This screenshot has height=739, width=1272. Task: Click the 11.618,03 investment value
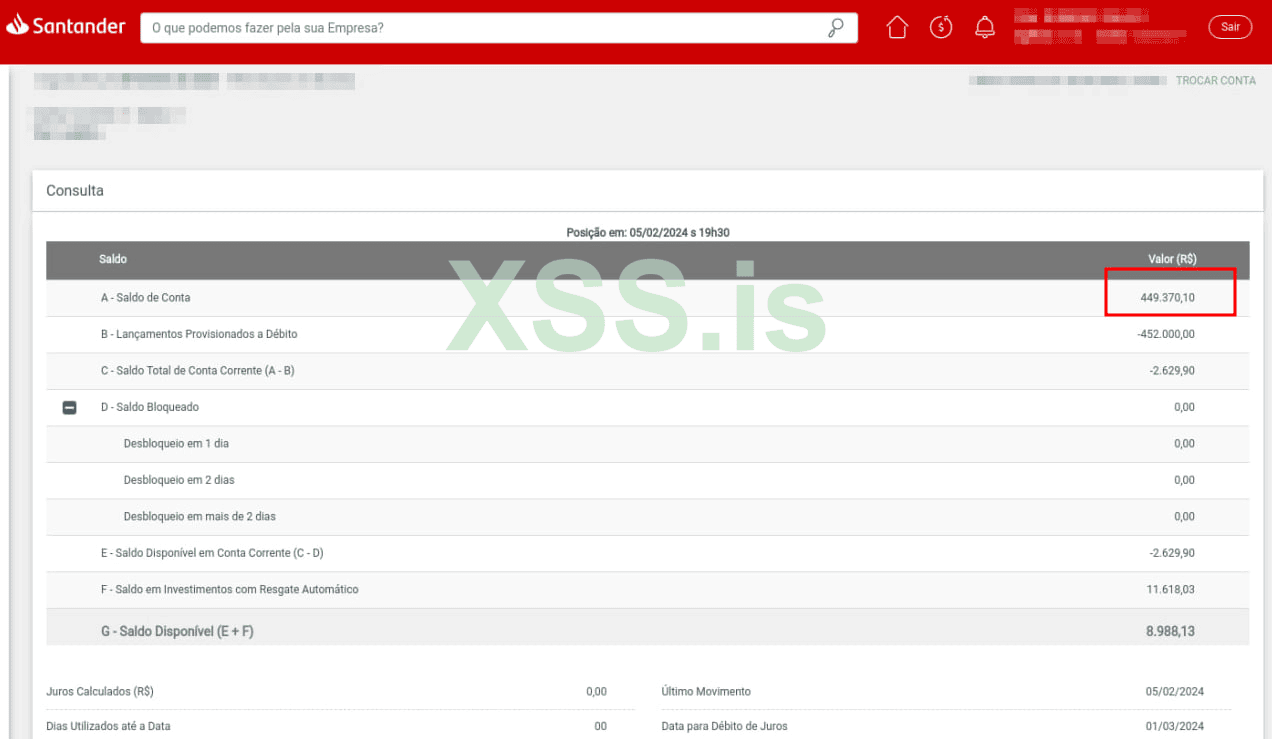tap(1170, 590)
